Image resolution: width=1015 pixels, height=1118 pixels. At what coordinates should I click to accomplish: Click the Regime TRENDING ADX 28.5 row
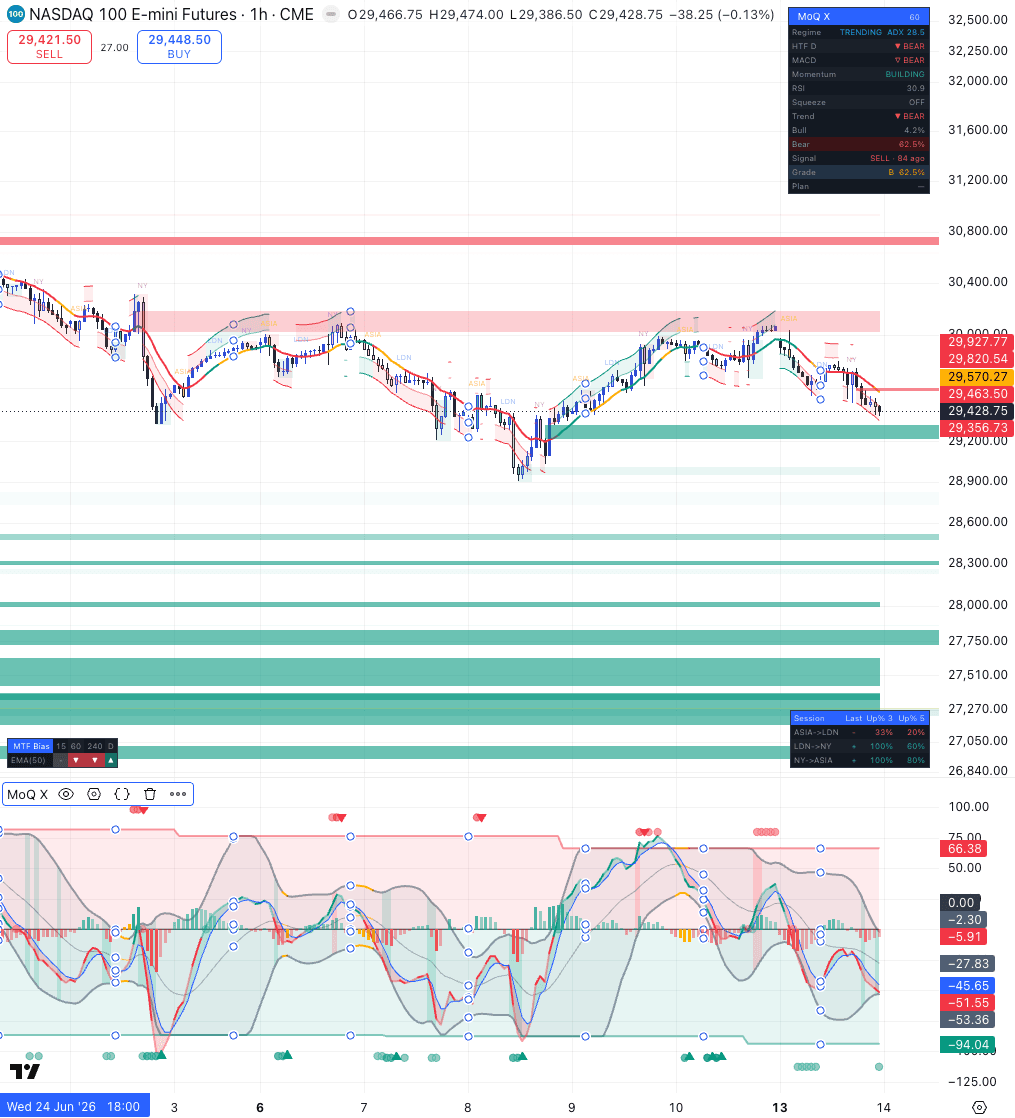pyautogui.click(x=858, y=32)
